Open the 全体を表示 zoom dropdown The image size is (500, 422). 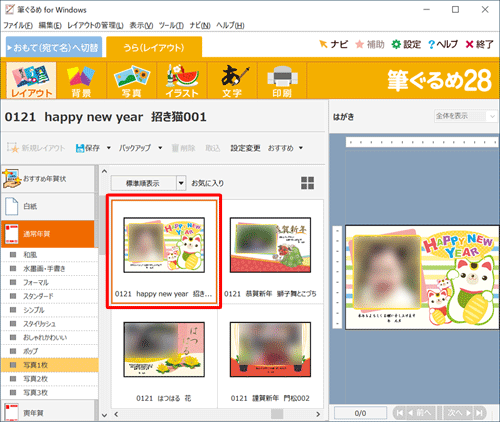pos(465,116)
